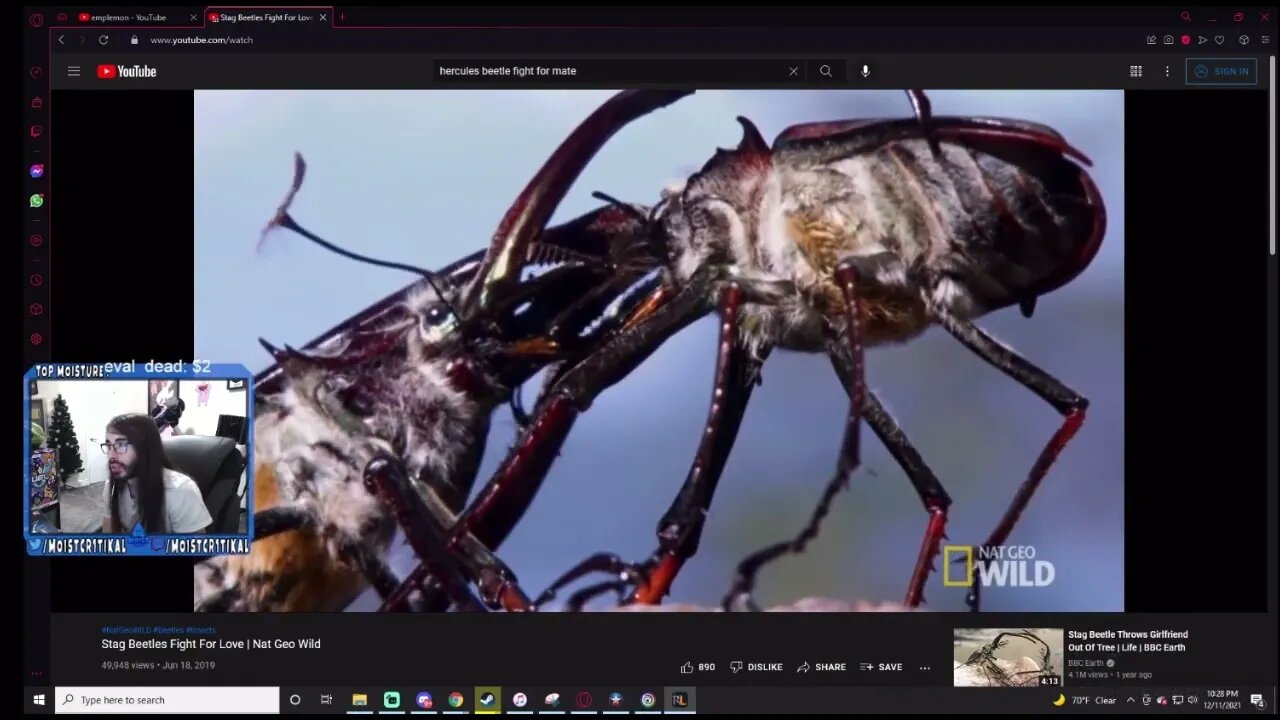Show hidden system tray icons chevron

pos(1130,700)
